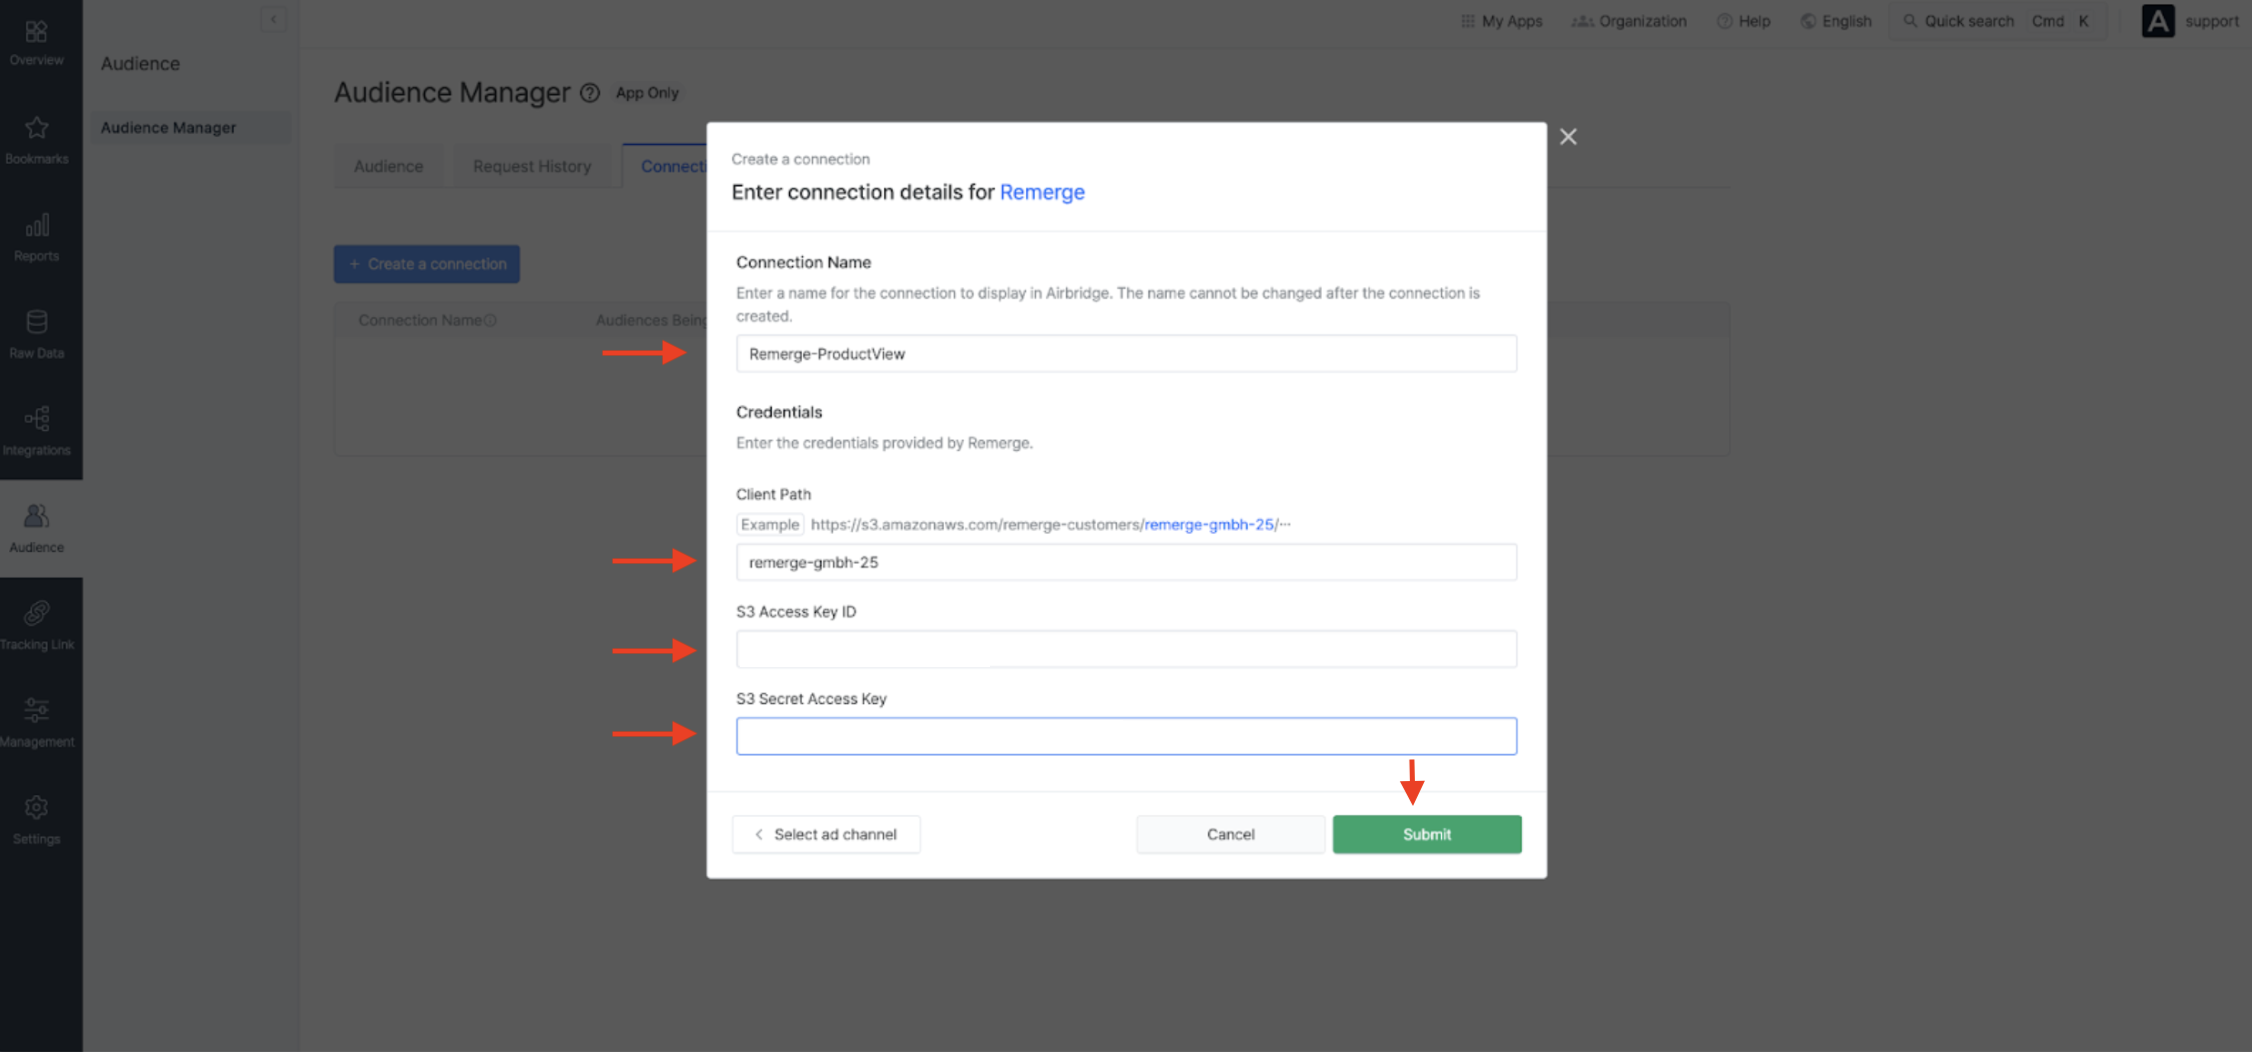The image size is (2252, 1052).
Task: Switch to the Request History tab
Action: pyautogui.click(x=532, y=166)
